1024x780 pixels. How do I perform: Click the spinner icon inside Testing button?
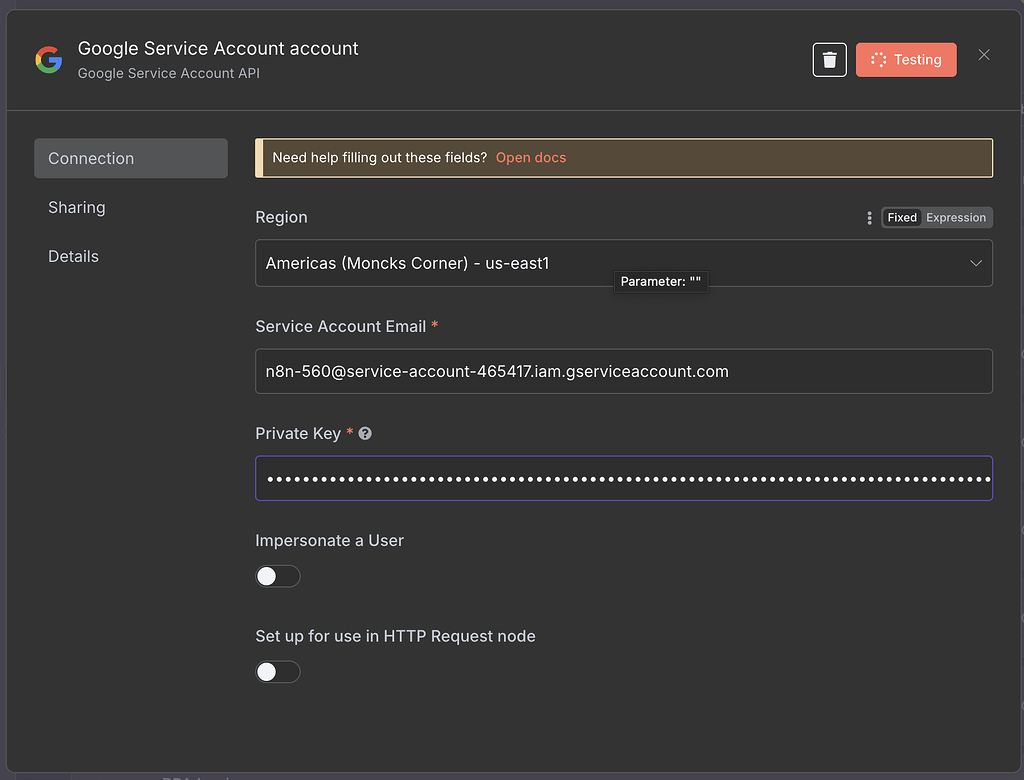[880, 59]
